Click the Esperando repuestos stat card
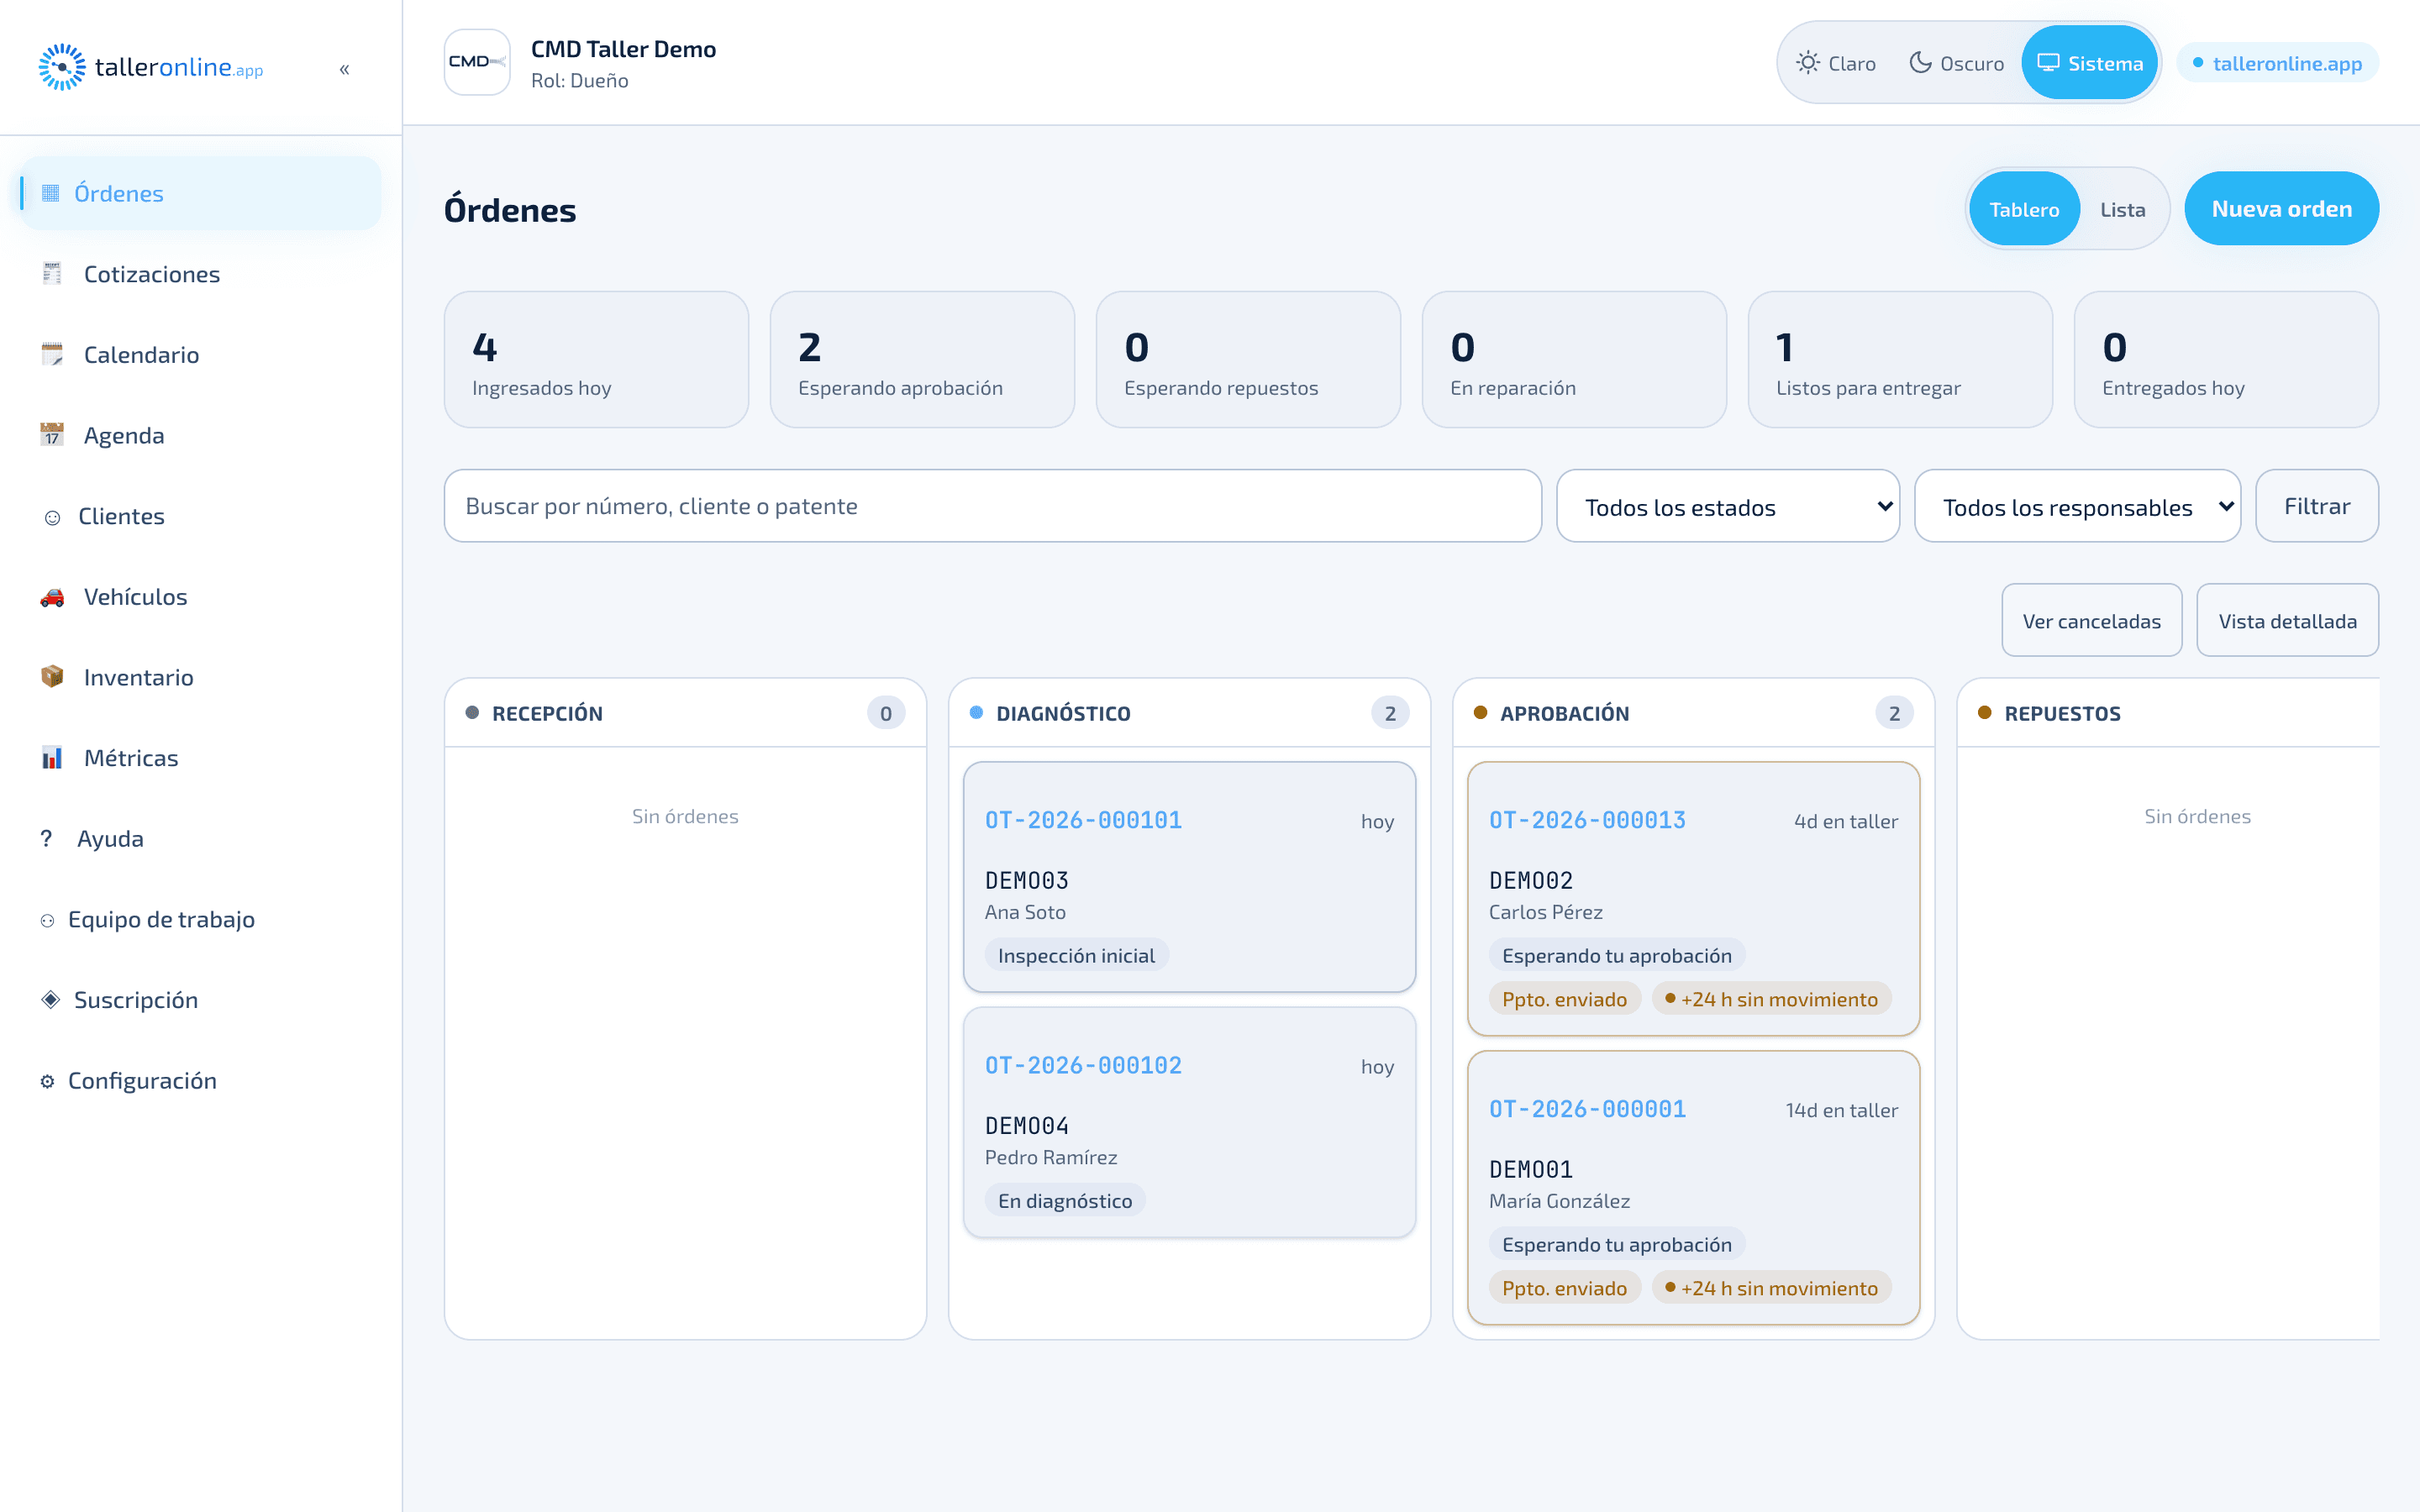Screen dimensions: 2420x1512 (1248, 360)
